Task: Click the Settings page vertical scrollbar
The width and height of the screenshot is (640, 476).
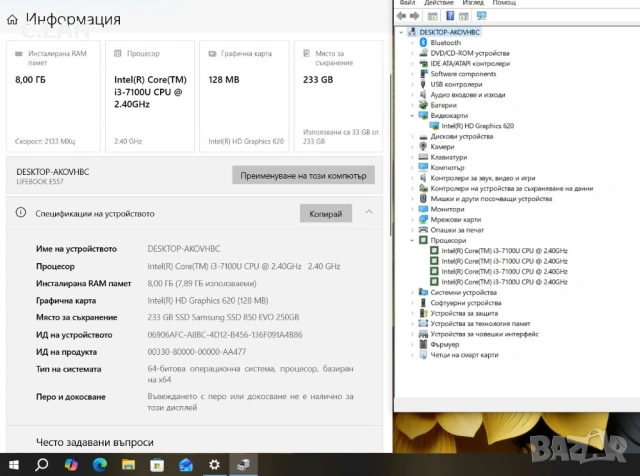Action: tap(391, 155)
